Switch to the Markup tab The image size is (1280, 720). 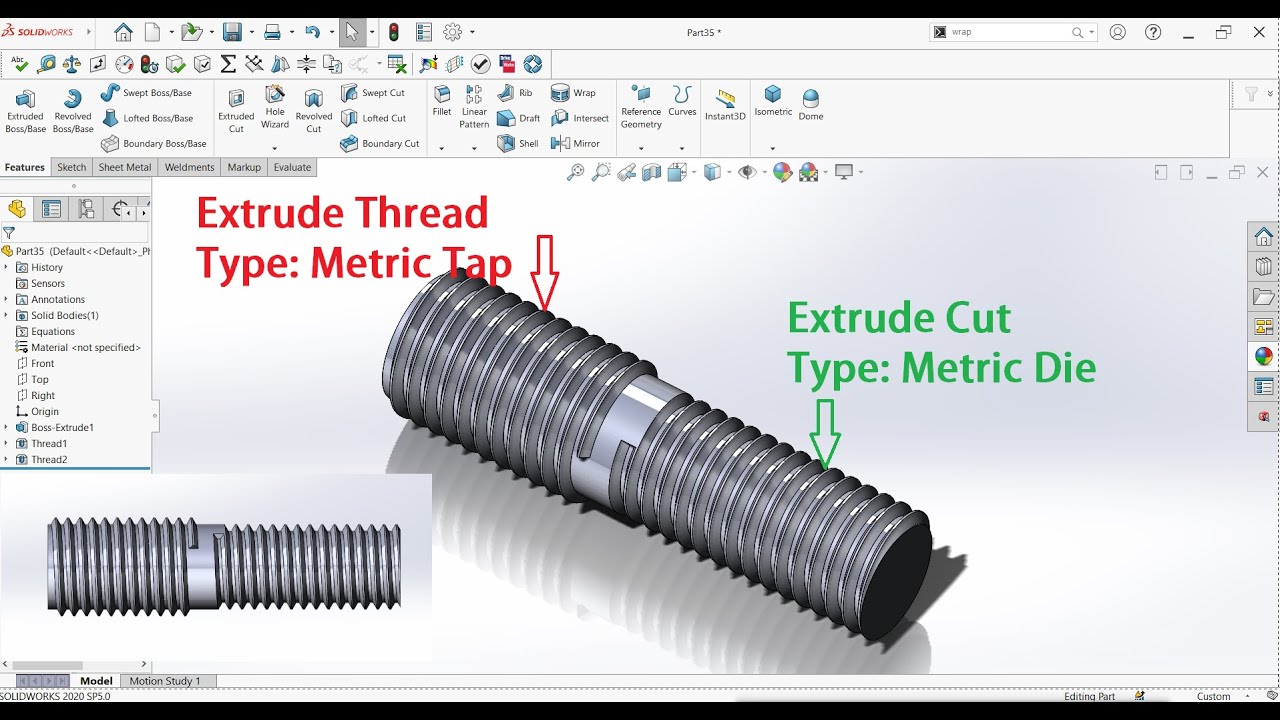click(244, 167)
